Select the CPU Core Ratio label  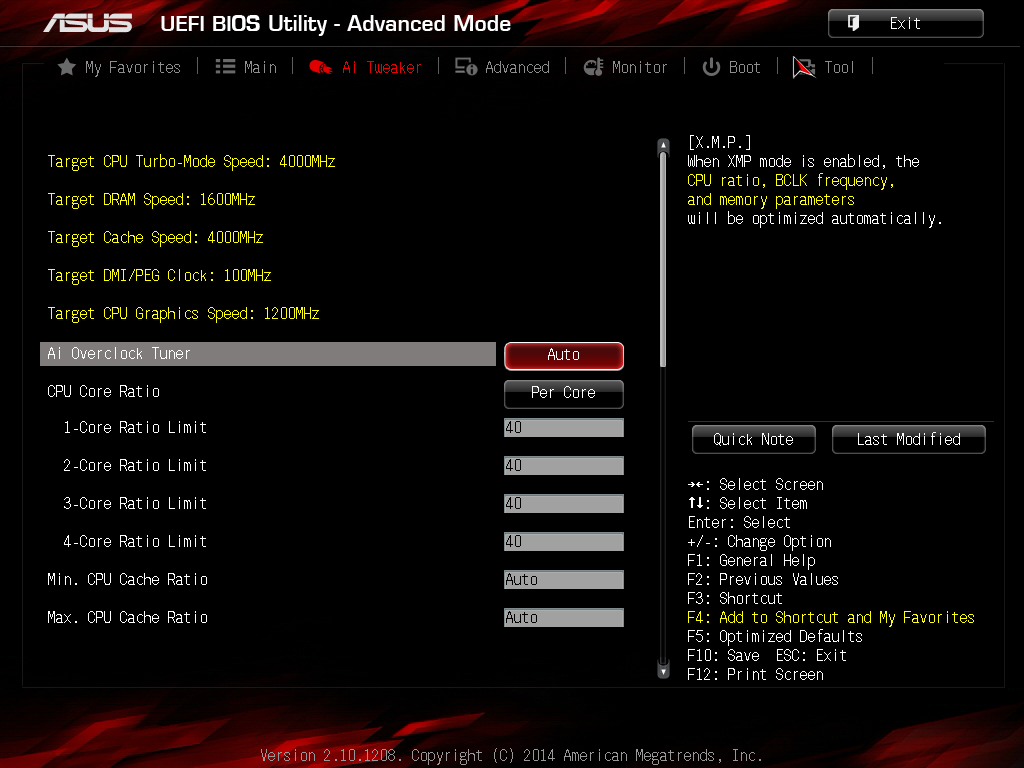(103, 392)
